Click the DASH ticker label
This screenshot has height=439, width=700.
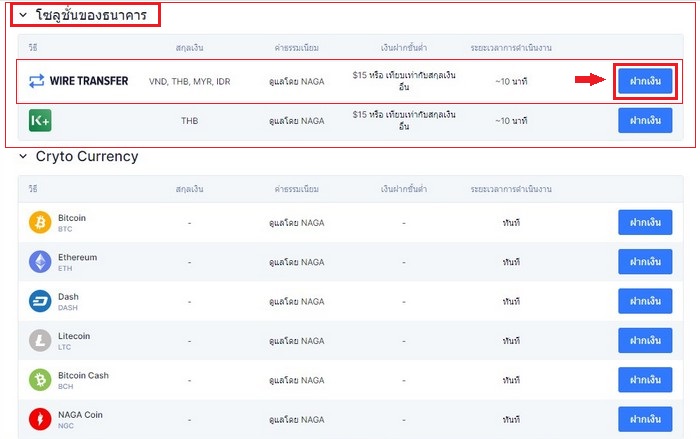pyautogui.click(x=68, y=308)
